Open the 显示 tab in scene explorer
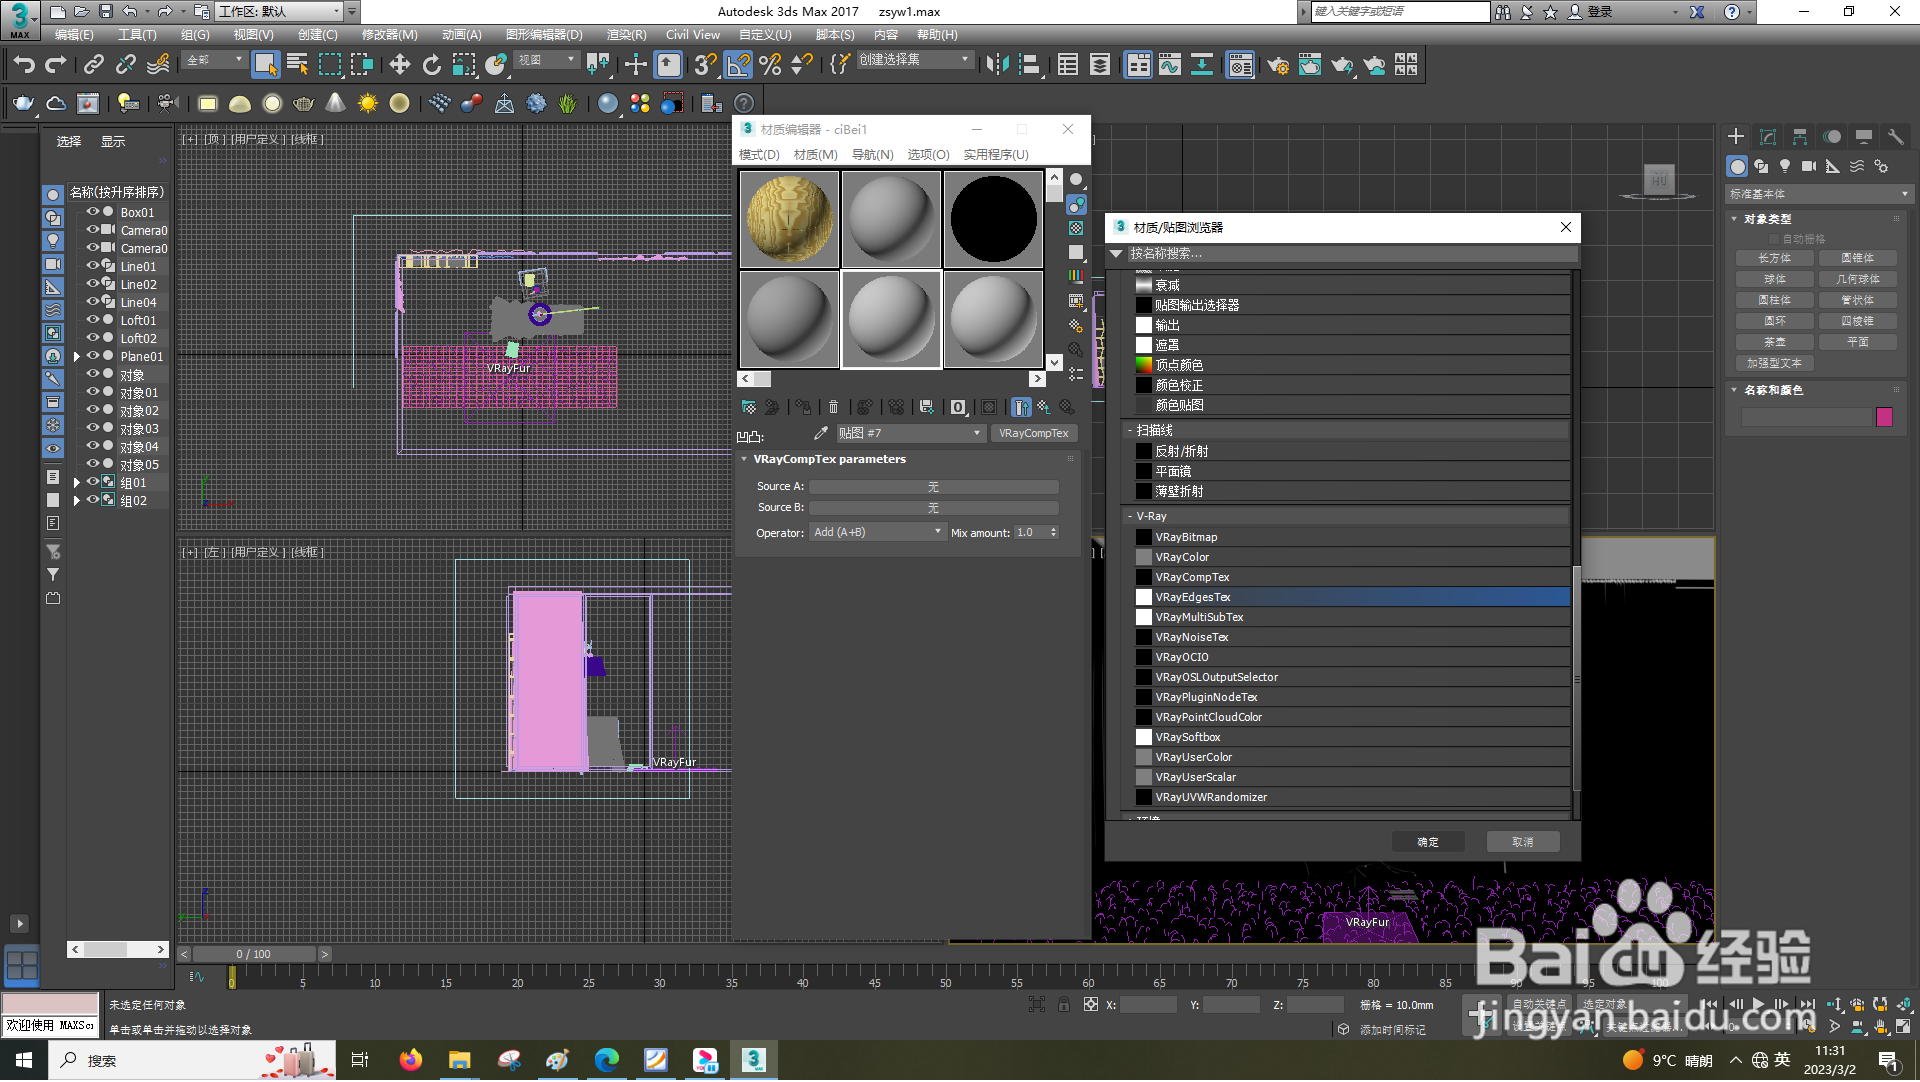This screenshot has width=1920, height=1082. click(x=113, y=142)
